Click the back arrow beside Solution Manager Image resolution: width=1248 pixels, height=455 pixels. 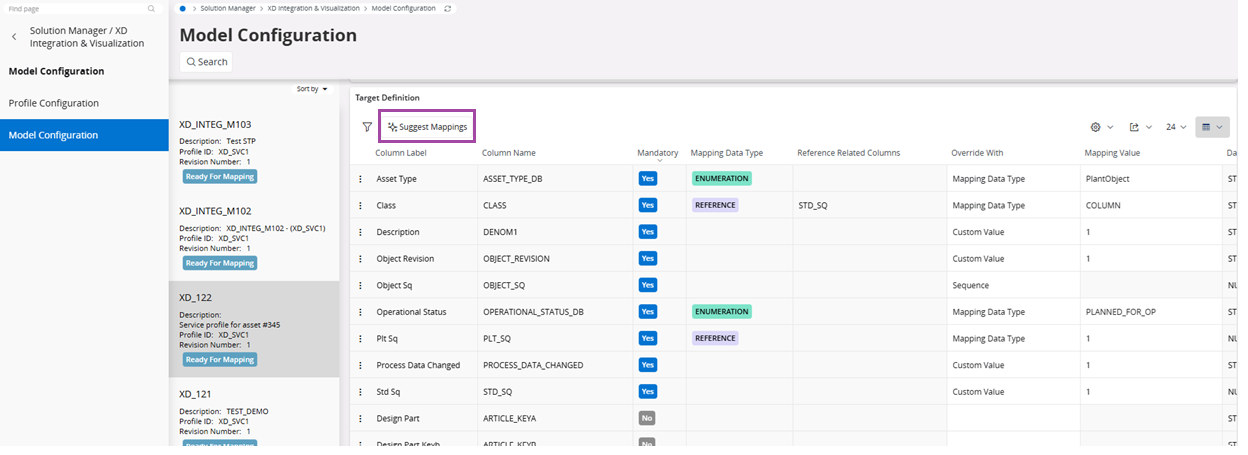point(14,37)
